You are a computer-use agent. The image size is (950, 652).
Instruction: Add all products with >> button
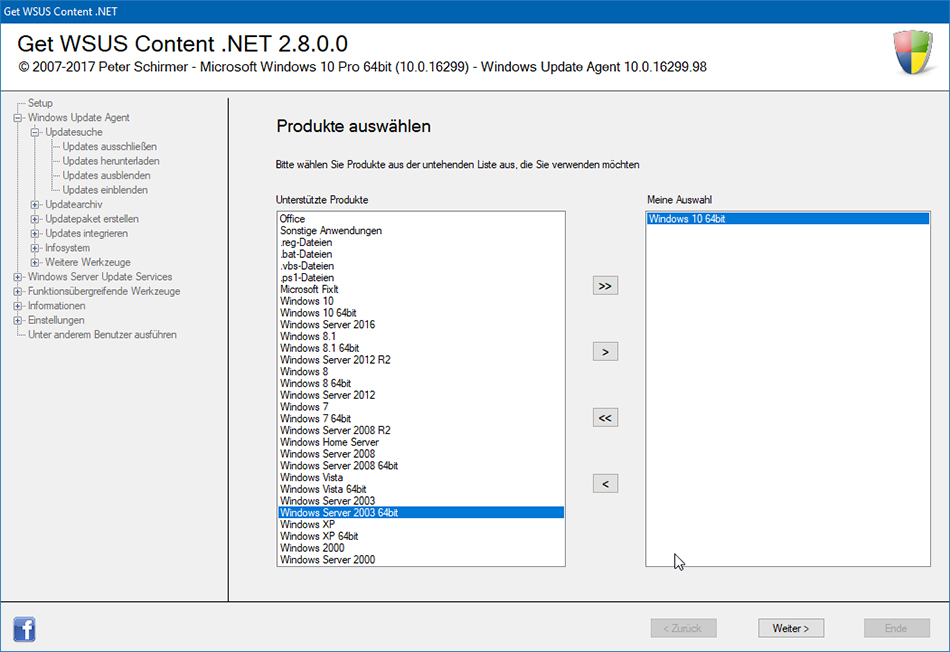[x=605, y=286]
